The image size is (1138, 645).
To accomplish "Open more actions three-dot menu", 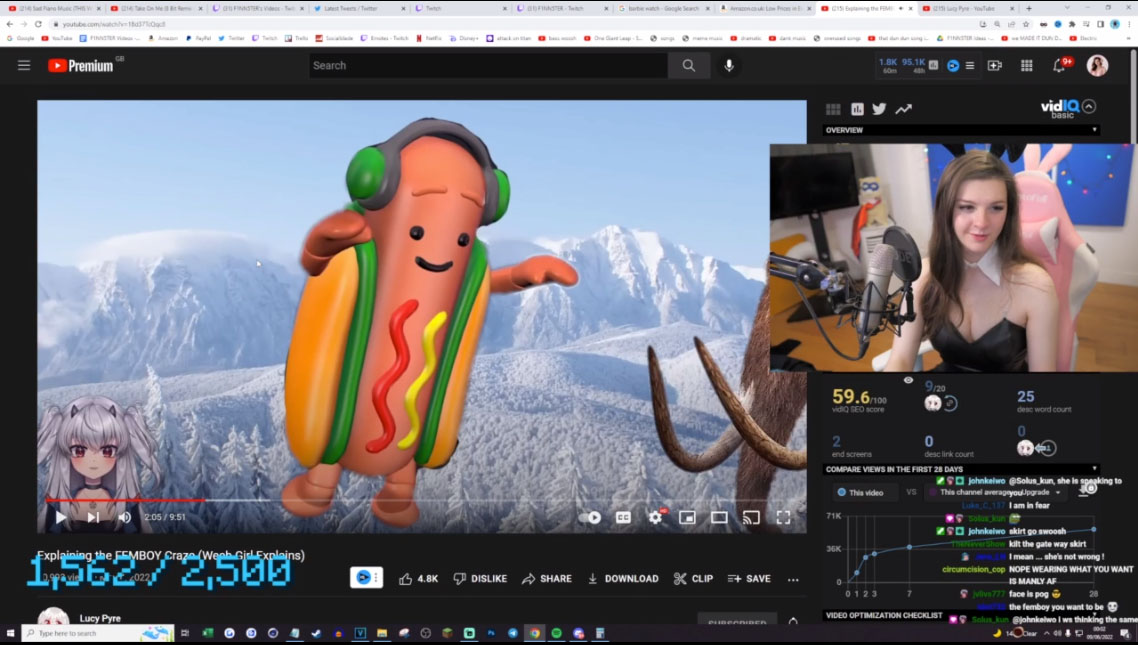I will 793,579.
